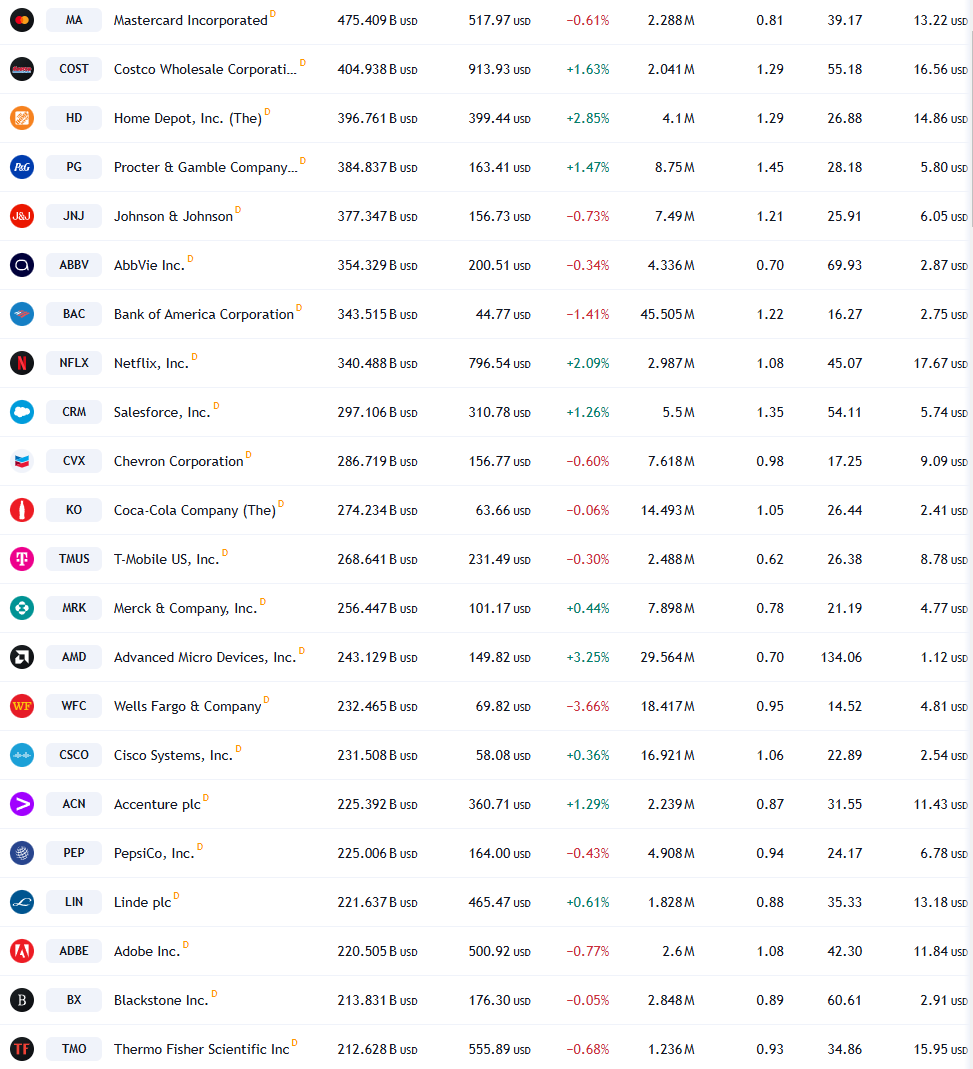Click the AMD logo icon

tap(22, 657)
